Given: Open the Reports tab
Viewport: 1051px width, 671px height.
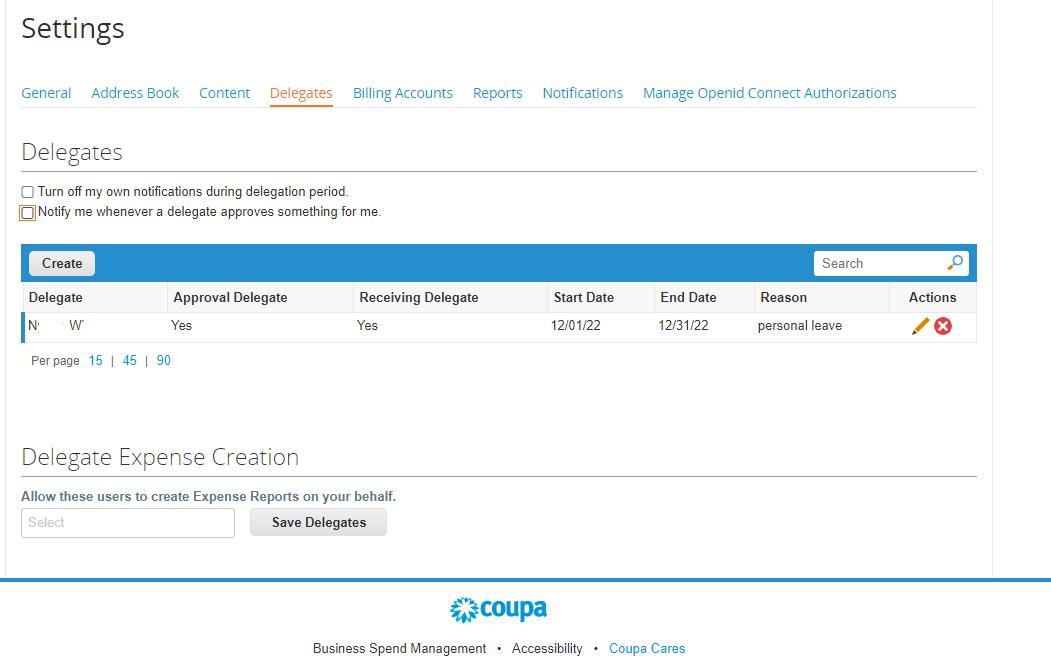Looking at the screenshot, I should [x=497, y=93].
